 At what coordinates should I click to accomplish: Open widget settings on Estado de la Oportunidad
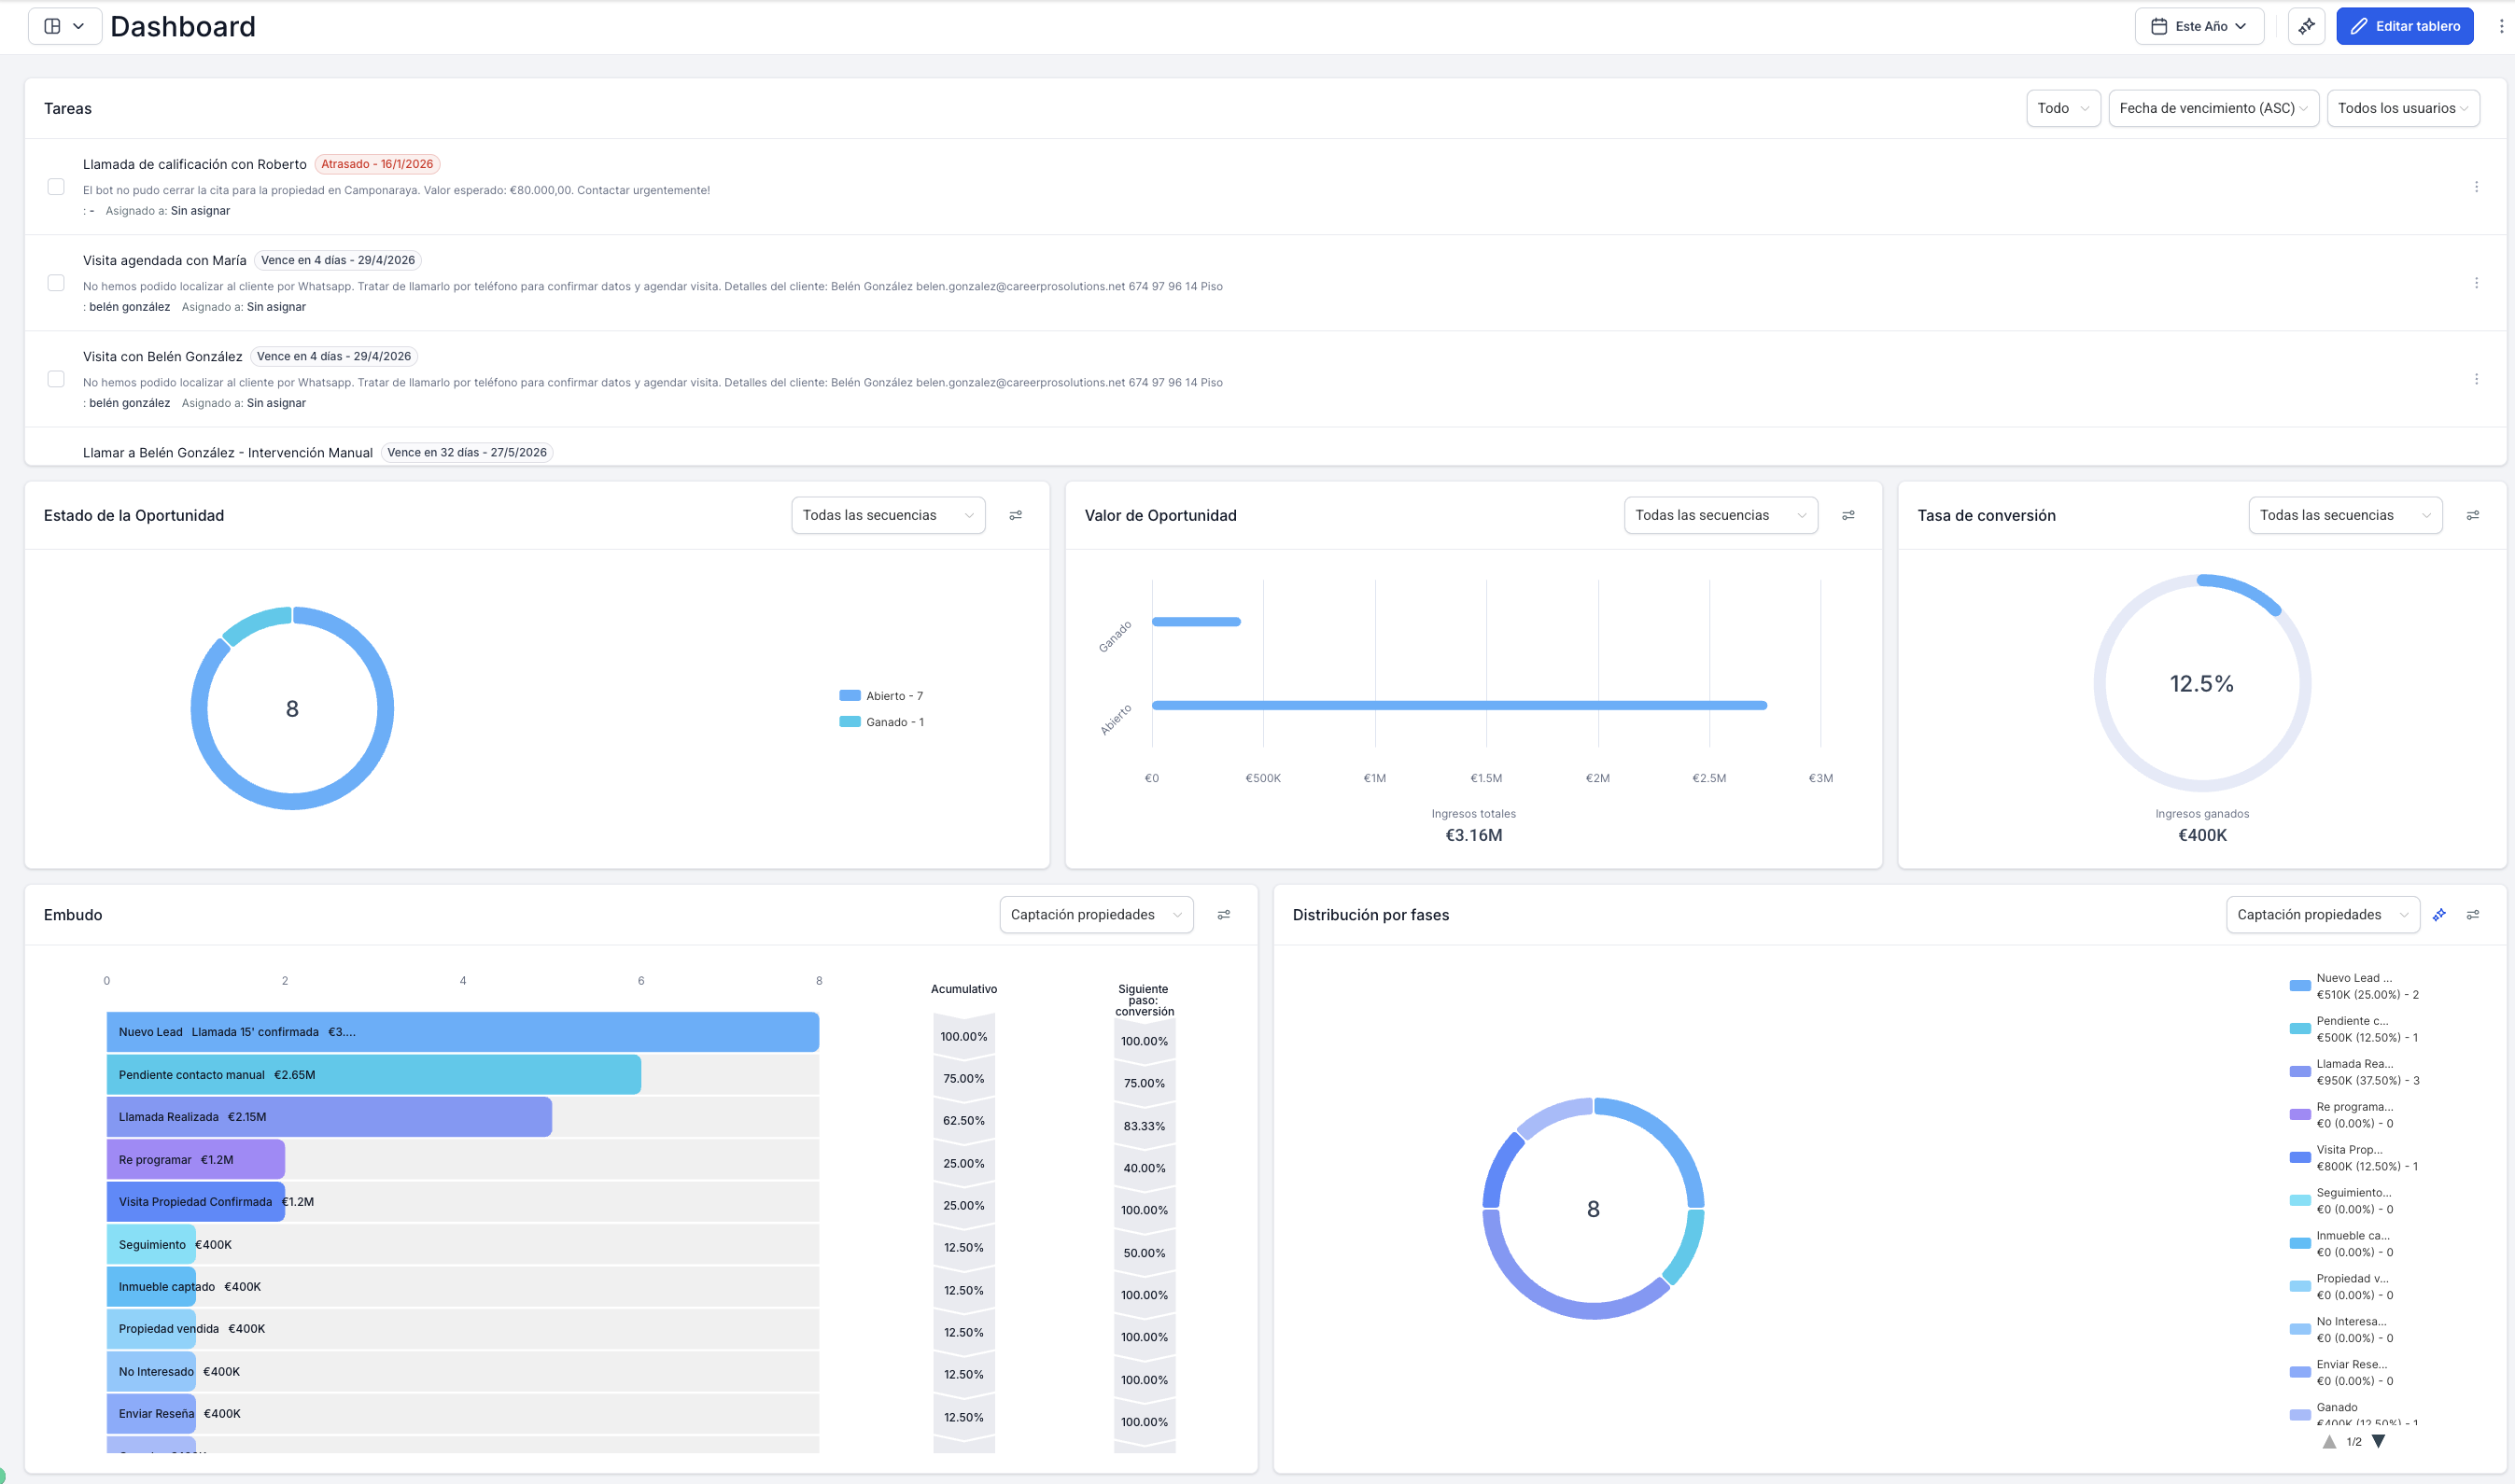pyautogui.click(x=1016, y=515)
